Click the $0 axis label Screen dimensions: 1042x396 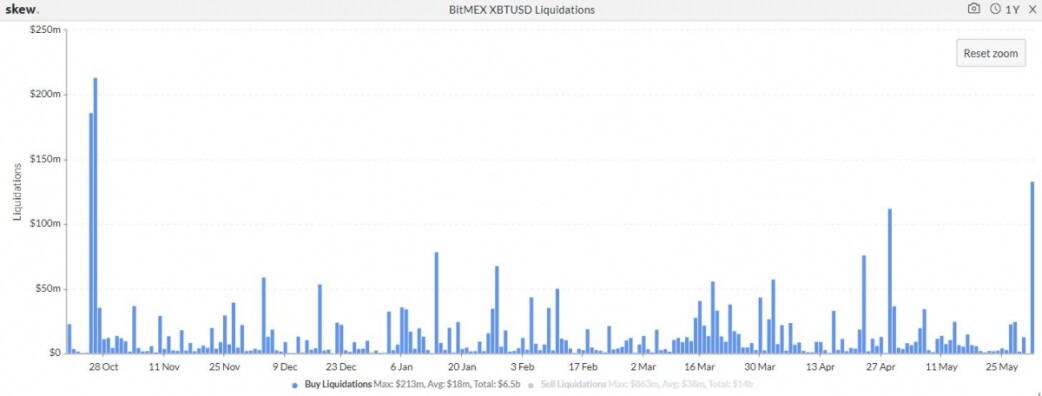click(54, 353)
